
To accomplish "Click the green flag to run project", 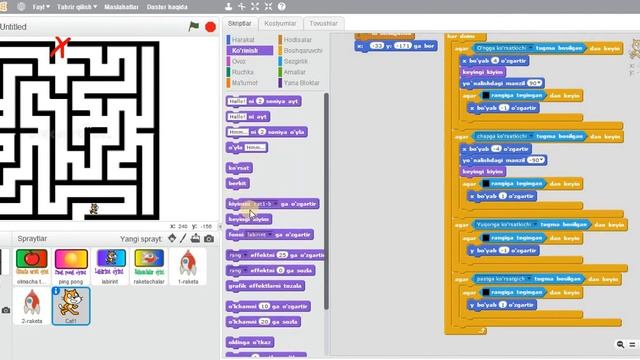I will tap(194, 27).
